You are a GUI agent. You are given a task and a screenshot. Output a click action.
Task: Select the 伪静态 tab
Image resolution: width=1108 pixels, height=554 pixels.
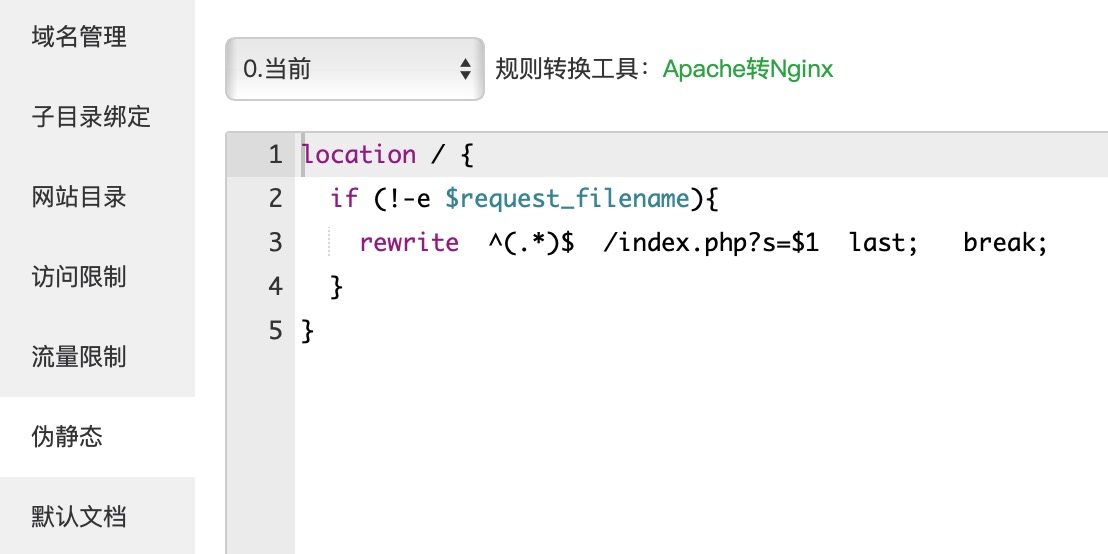point(67,437)
